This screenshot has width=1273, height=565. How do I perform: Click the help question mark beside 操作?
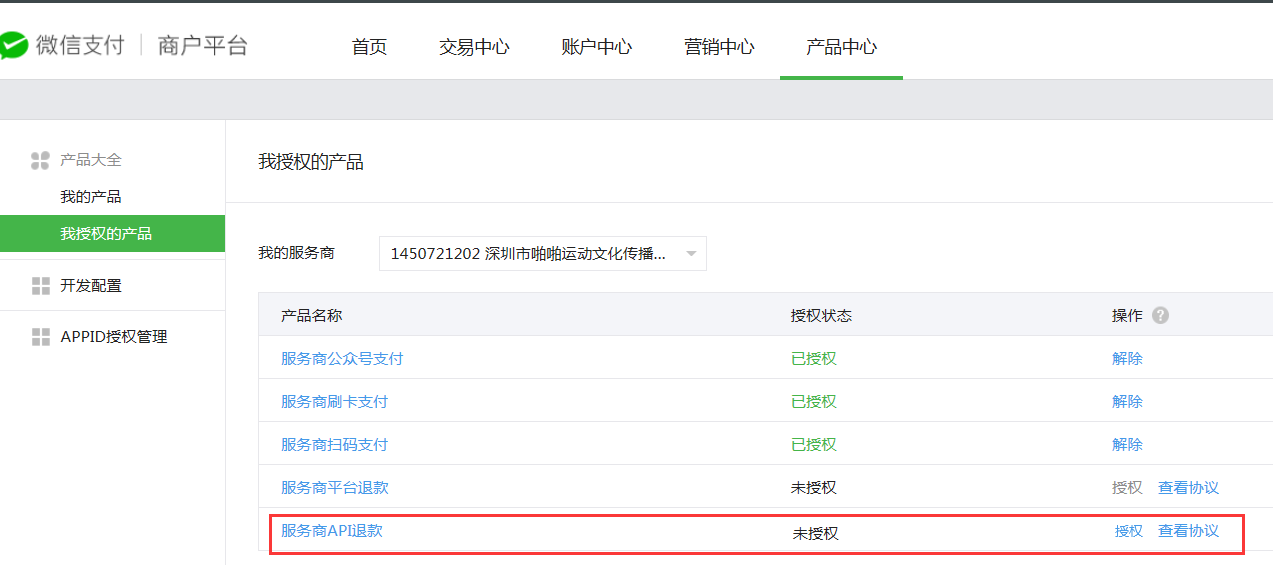(x=1160, y=315)
